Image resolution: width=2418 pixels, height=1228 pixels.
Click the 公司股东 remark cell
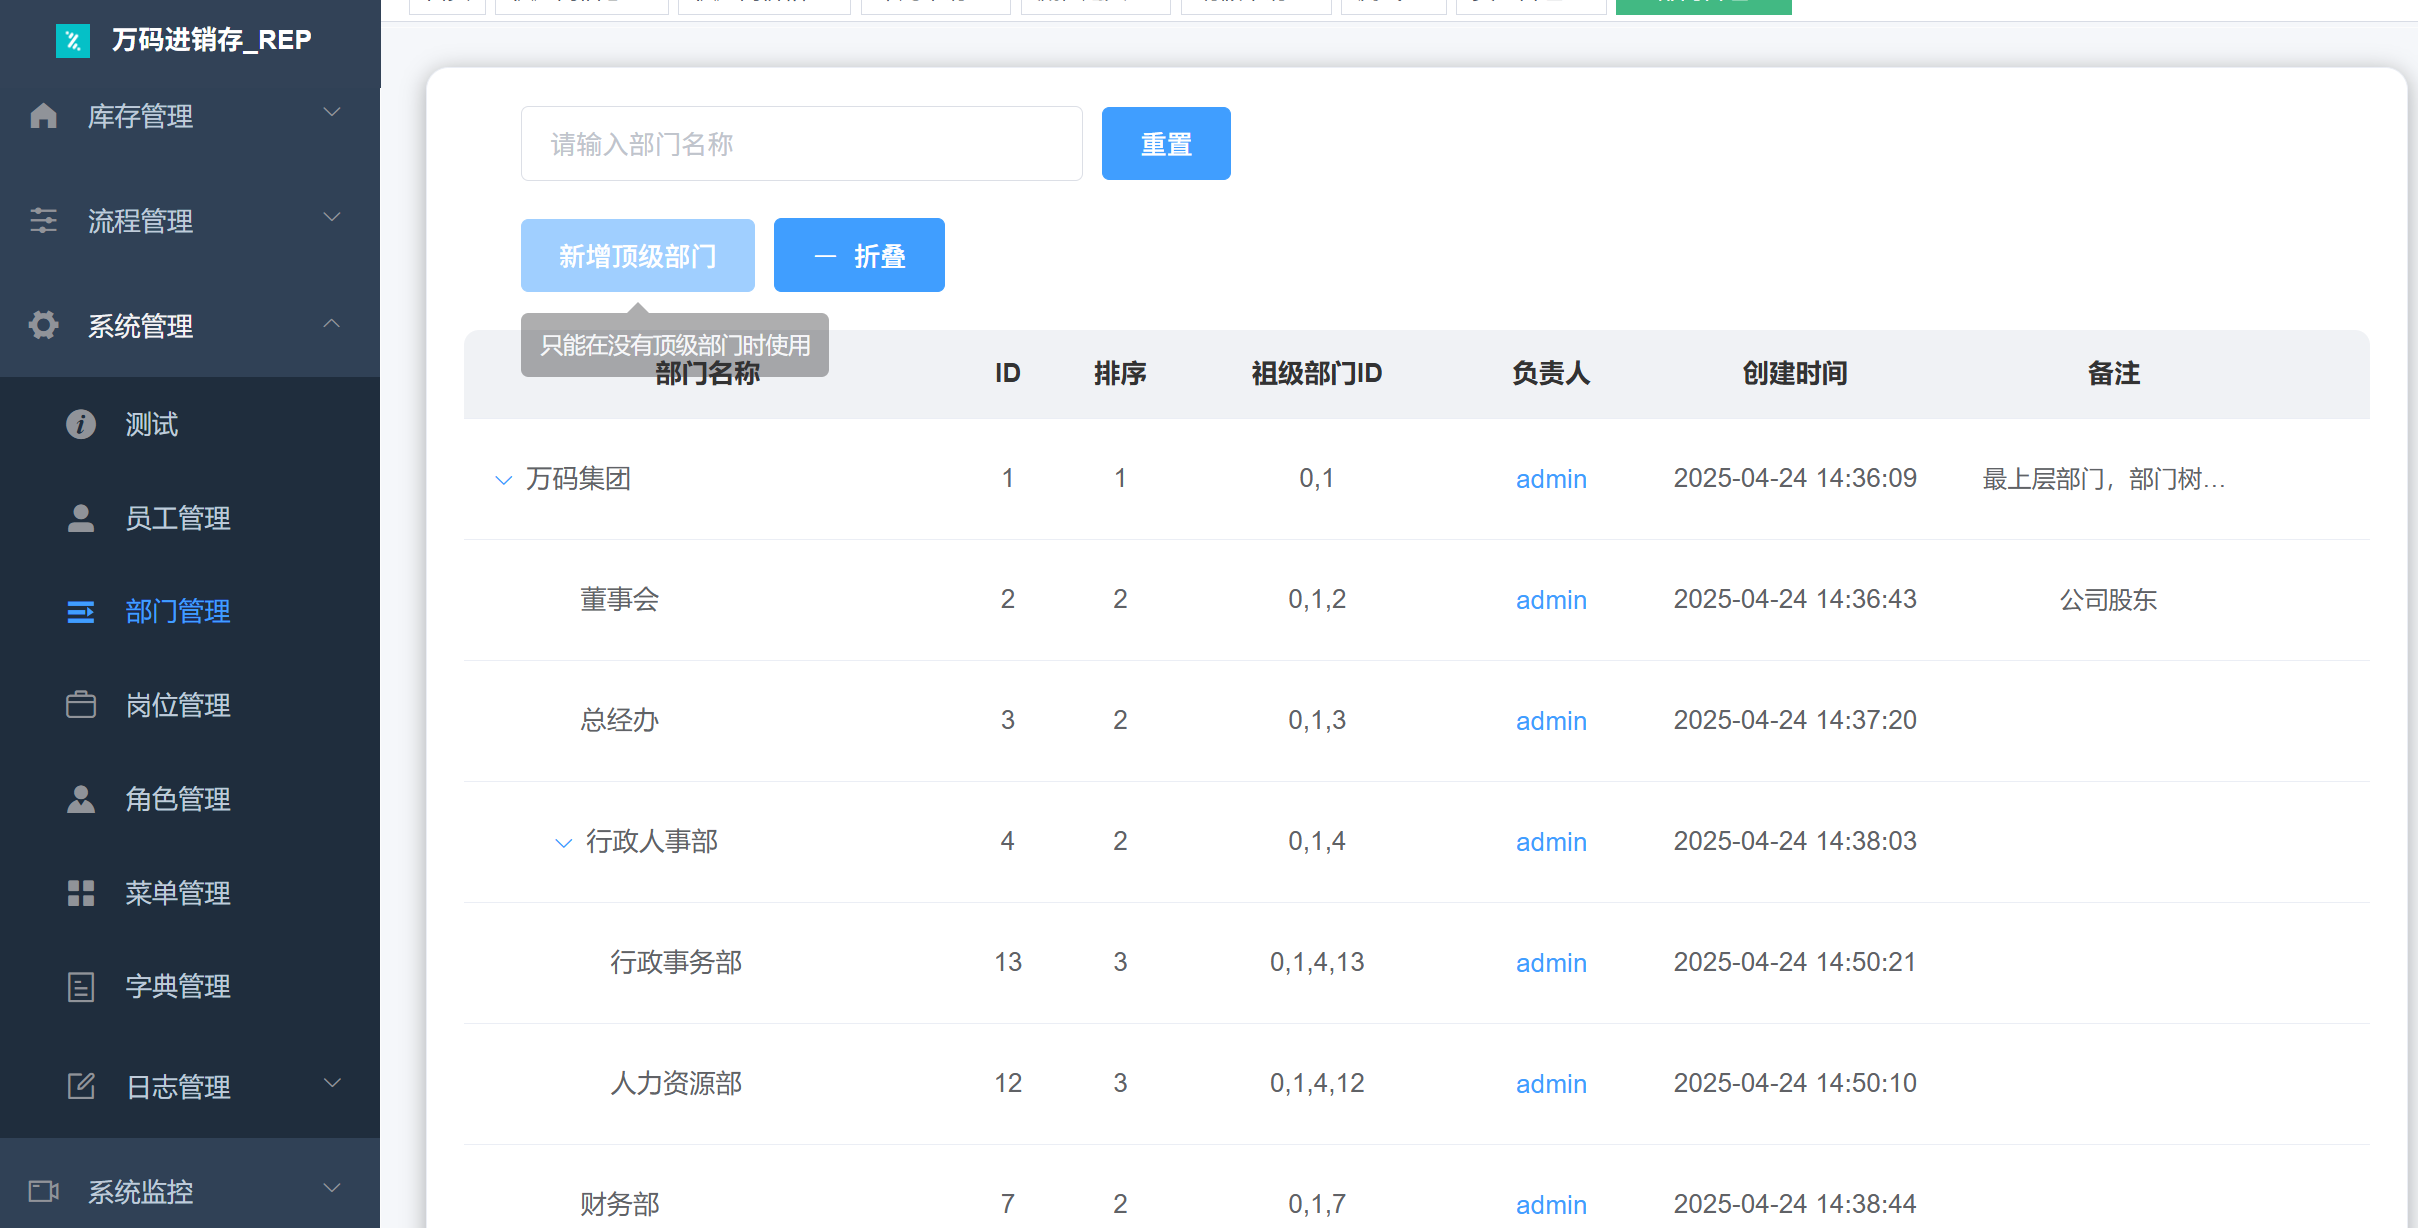2108,600
